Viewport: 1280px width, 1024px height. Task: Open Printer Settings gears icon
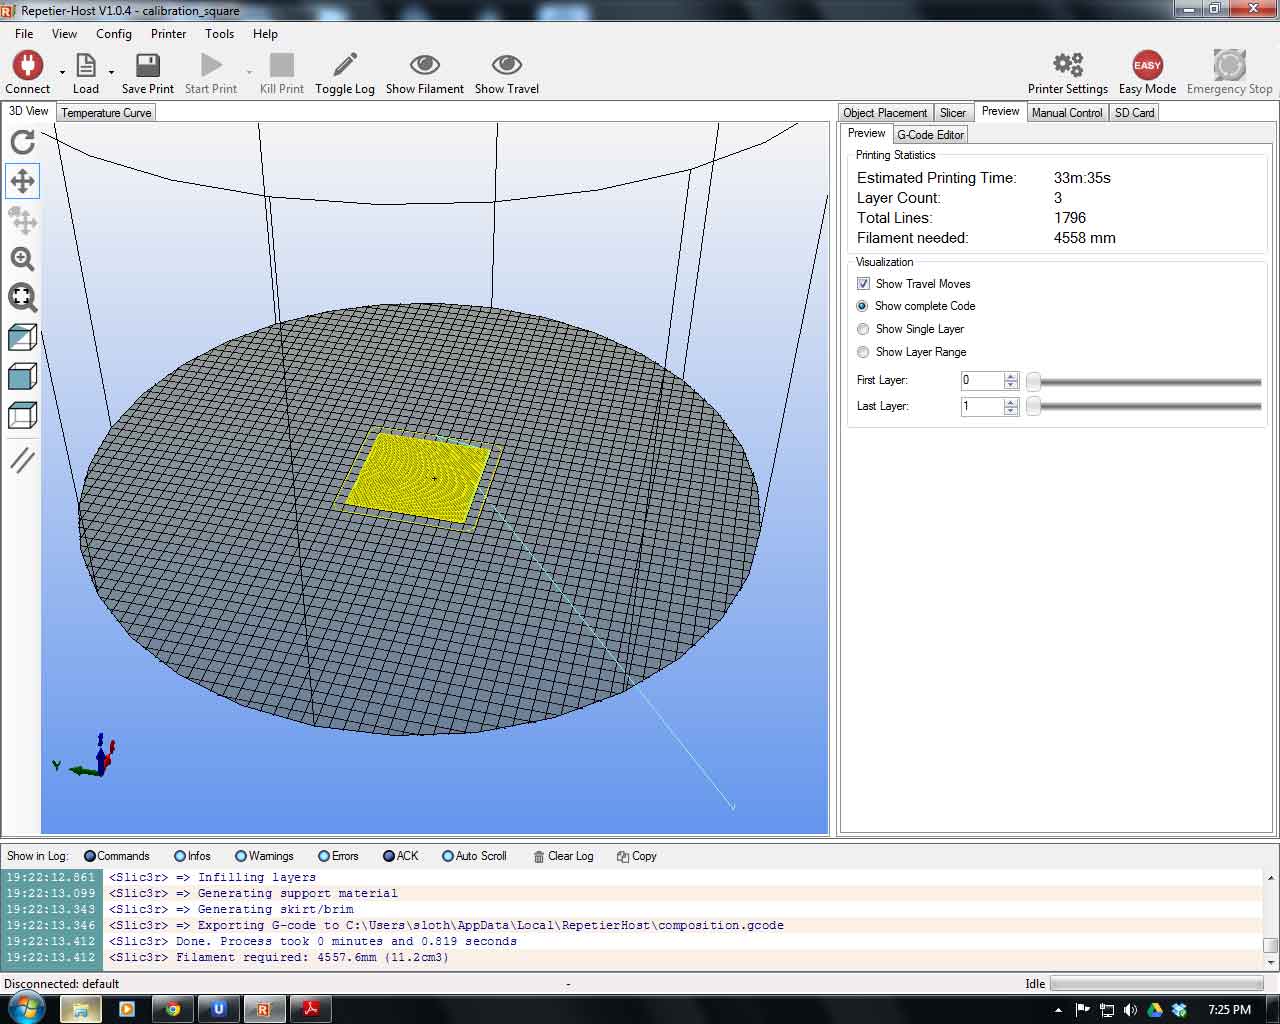[x=1068, y=66]
